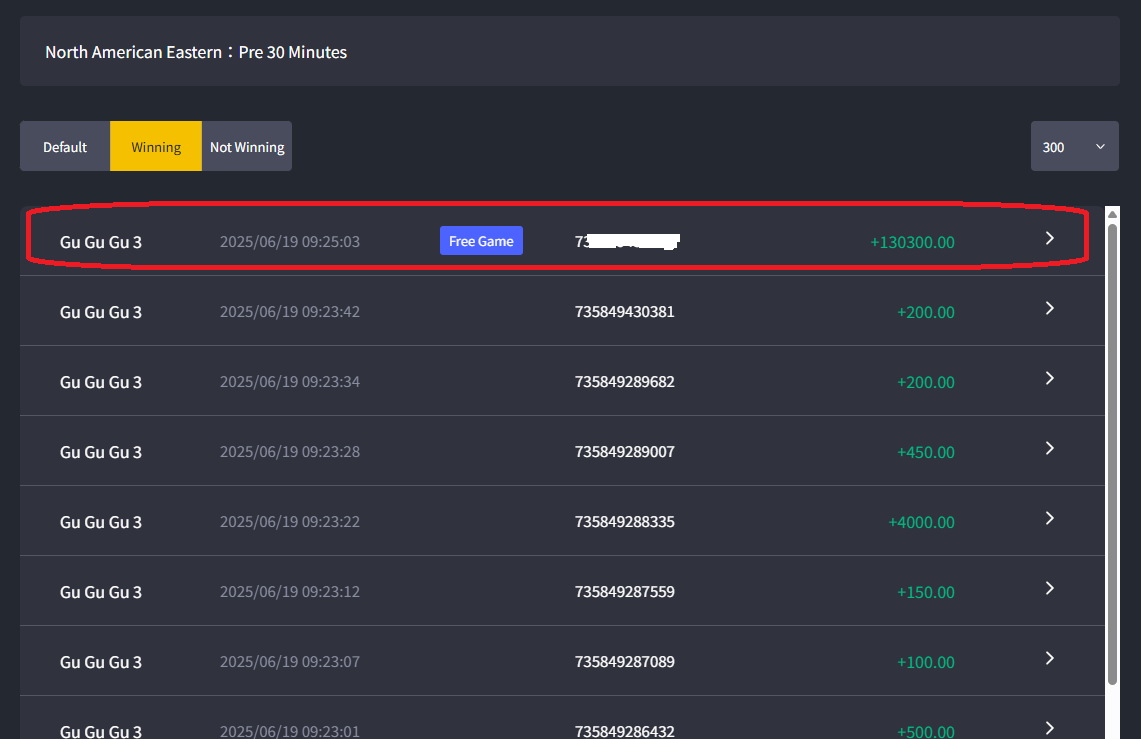Click record number 735849289682

click(x=624, y=381)
